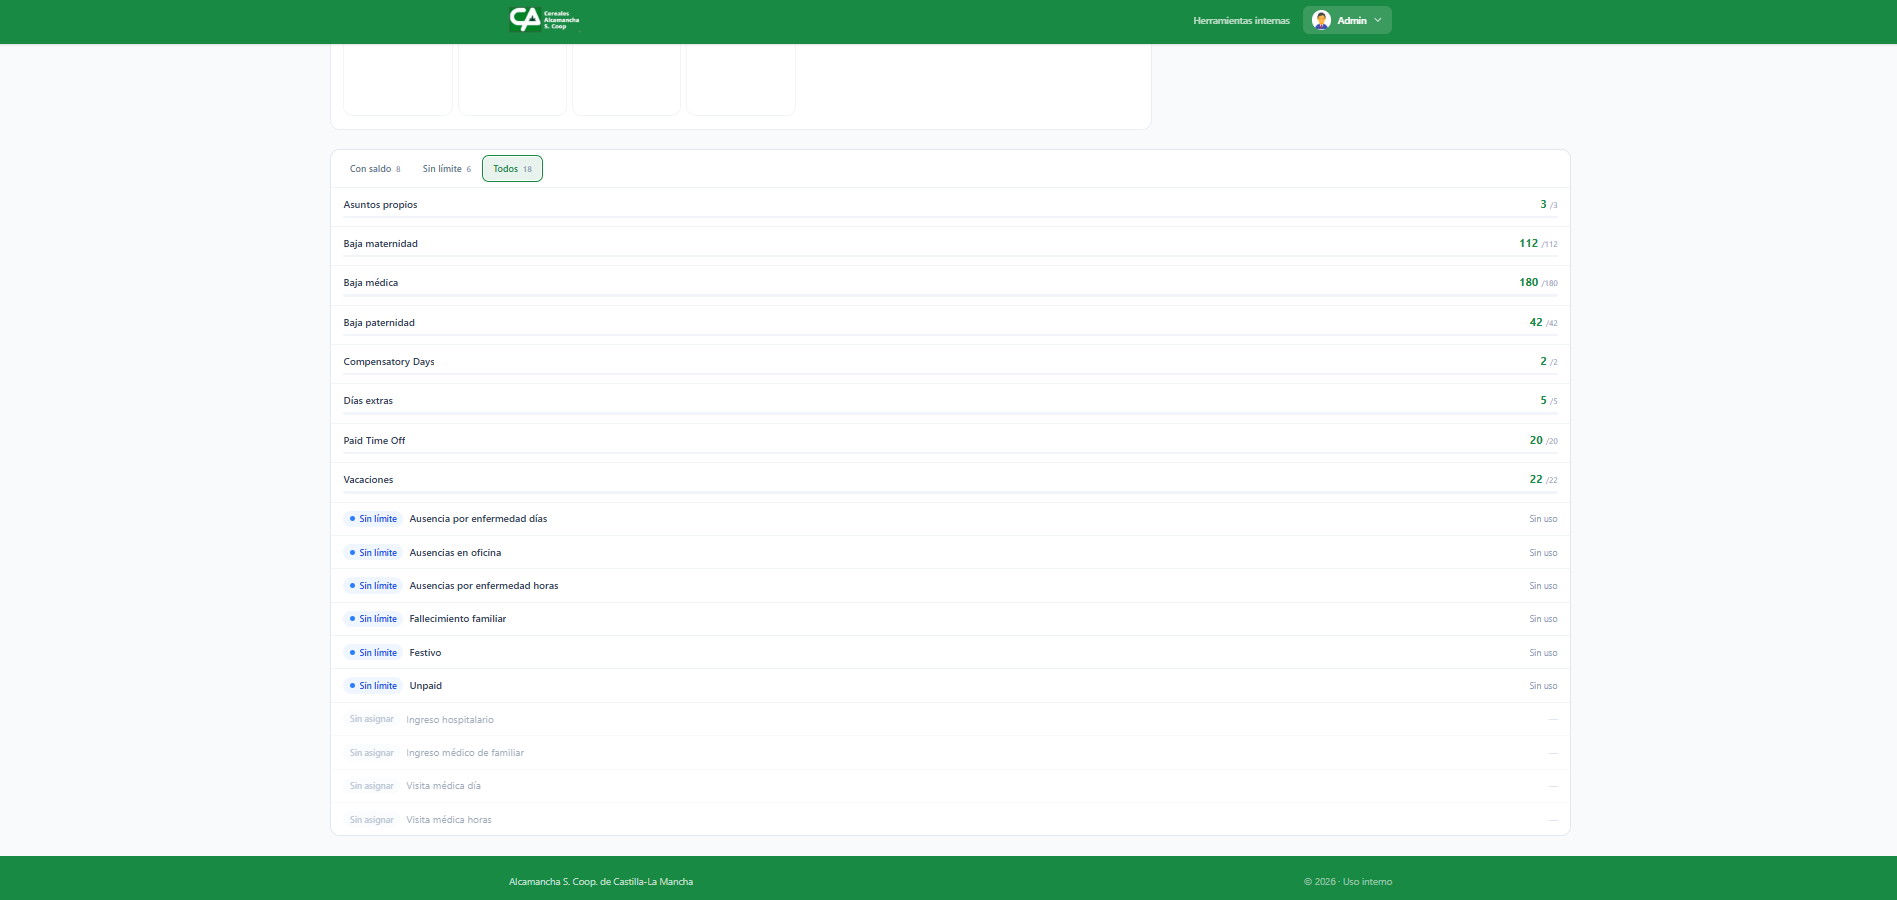Viewport: 1897px width, 900px height.
Task: Click the Baja médica progress bar
Action: 950,295
